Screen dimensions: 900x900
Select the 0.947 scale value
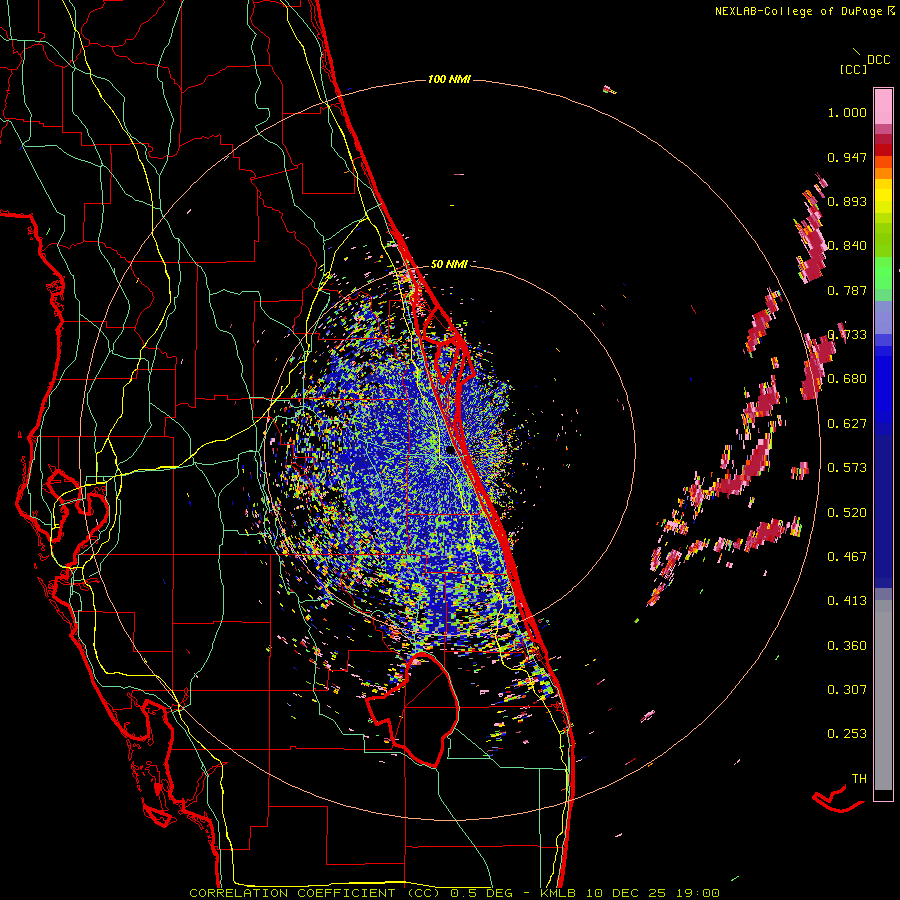pyautogui.click(x=847, y=157)
